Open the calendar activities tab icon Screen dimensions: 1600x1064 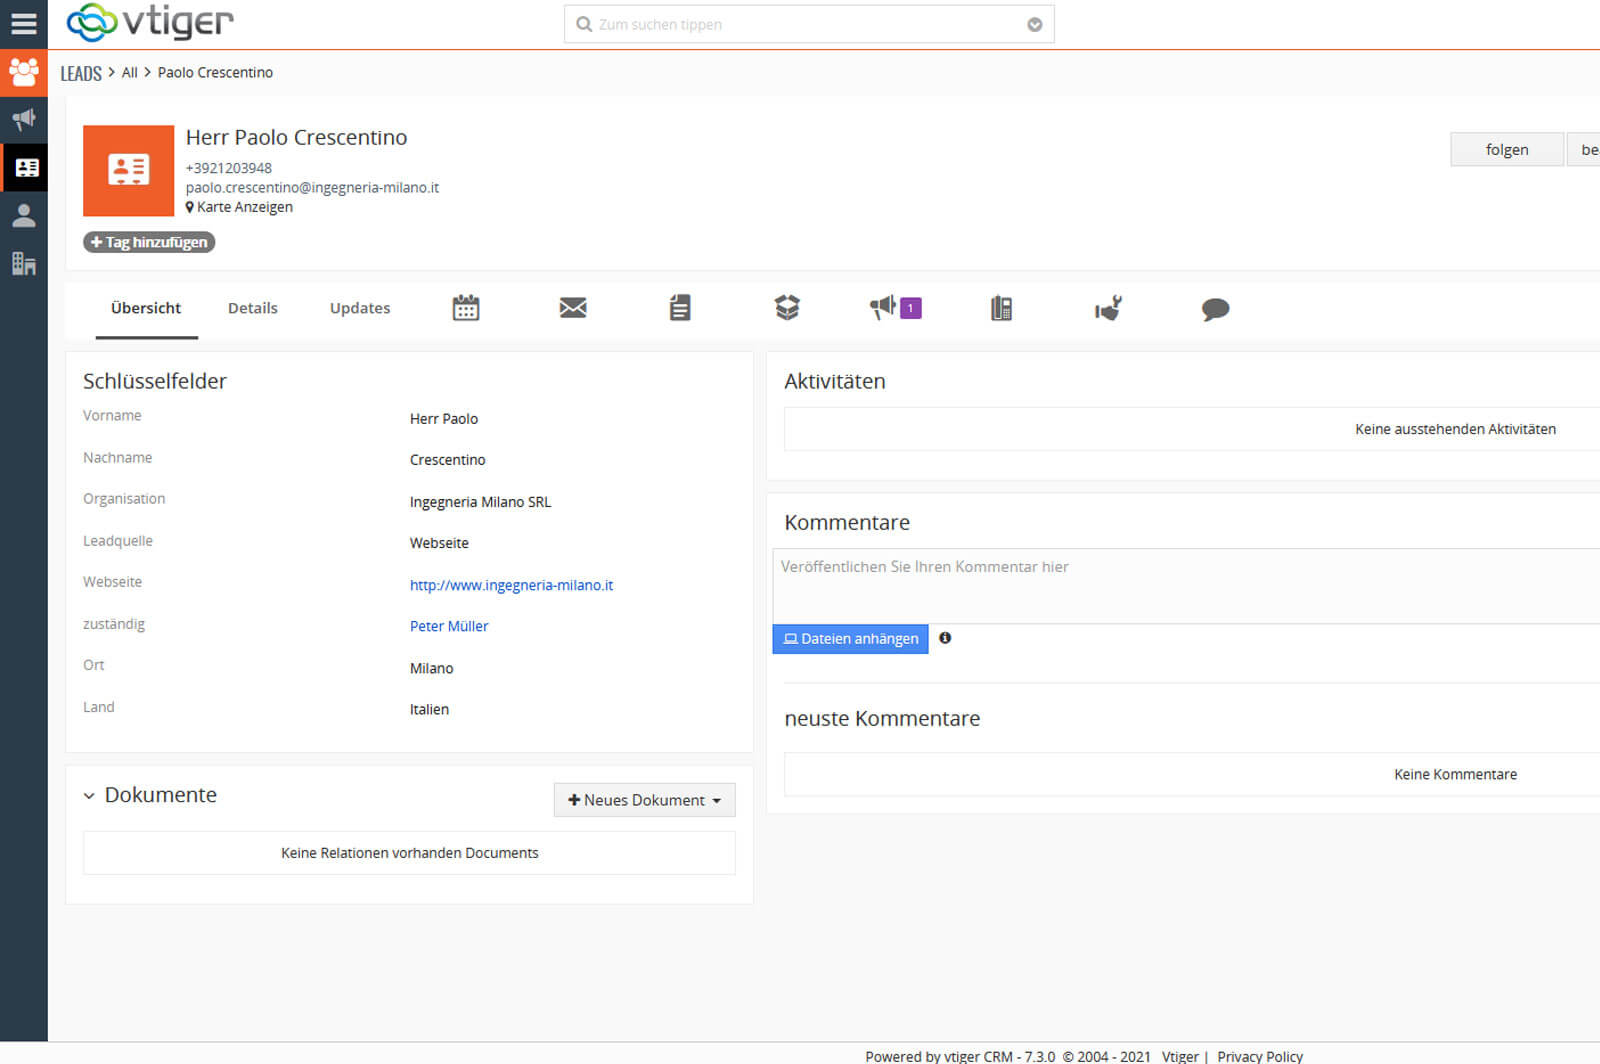point(465,308)
